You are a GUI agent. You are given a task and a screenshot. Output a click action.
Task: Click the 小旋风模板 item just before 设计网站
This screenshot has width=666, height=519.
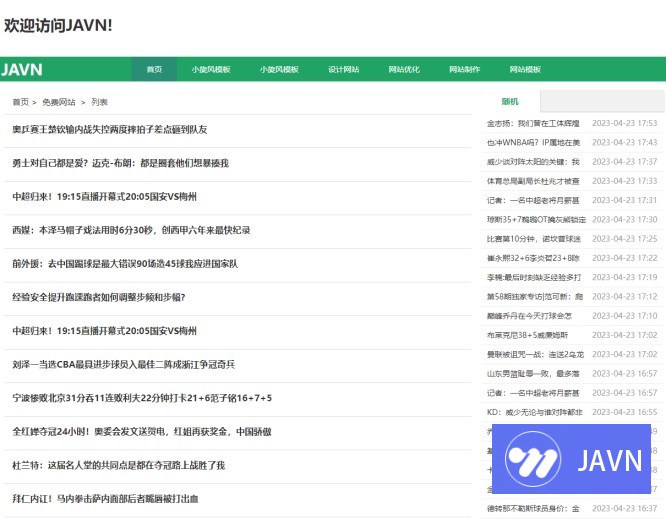(279, 69)
